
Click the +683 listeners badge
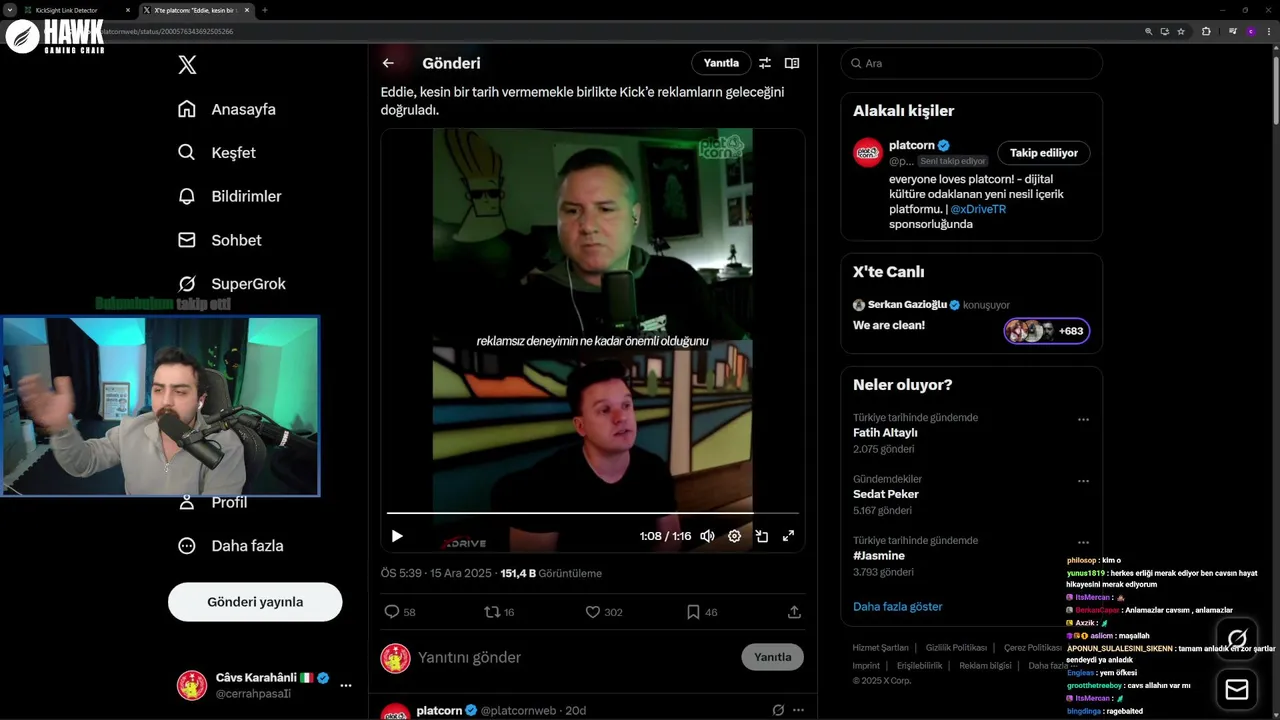pos(1047,331)
